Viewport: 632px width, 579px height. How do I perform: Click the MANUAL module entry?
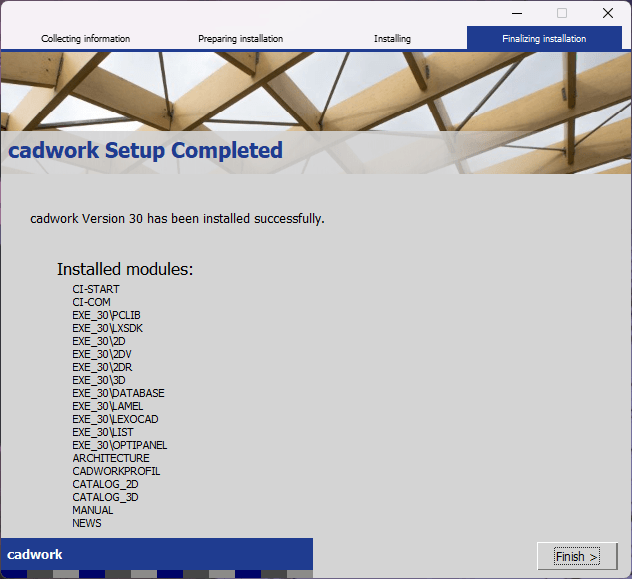coord(93,510)
